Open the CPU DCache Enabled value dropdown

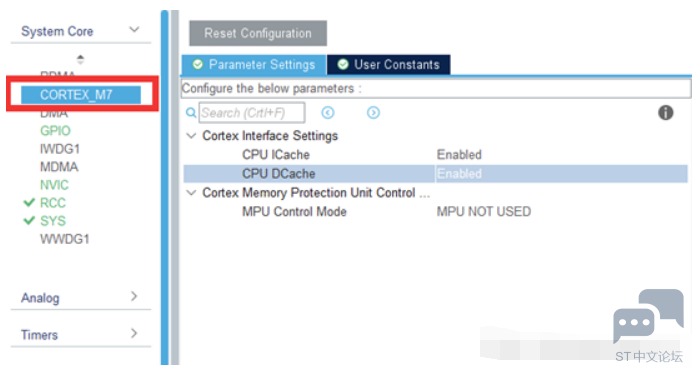(x=561, y=174)
